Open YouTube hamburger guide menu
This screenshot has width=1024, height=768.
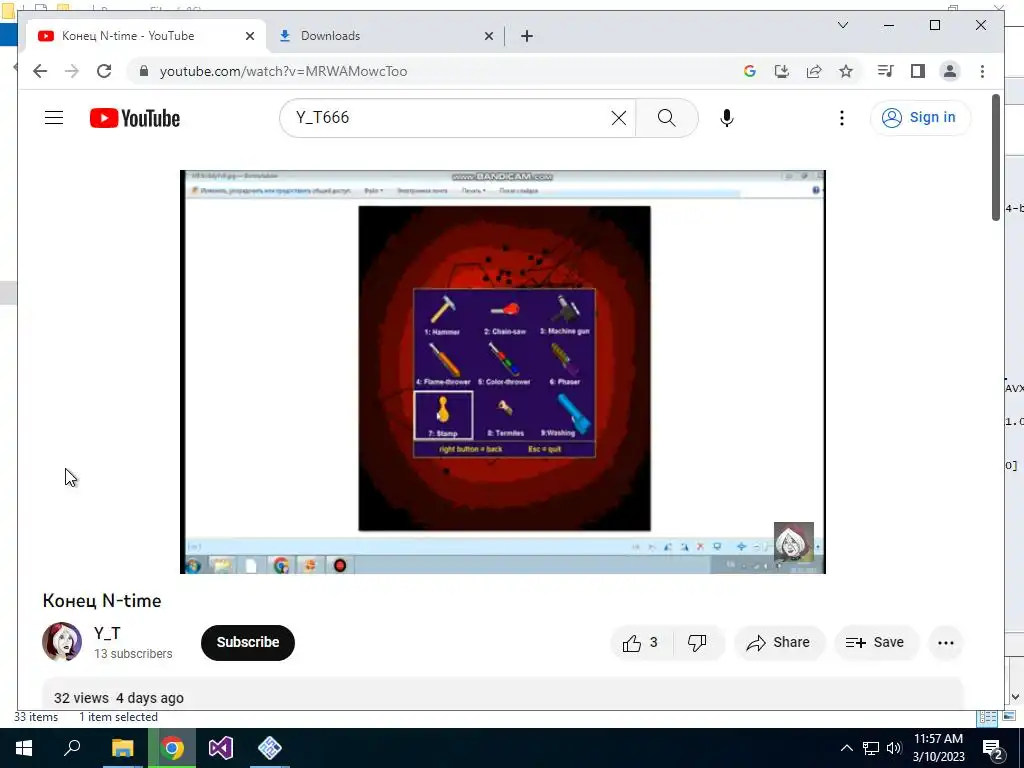click(x=54, y=118)
